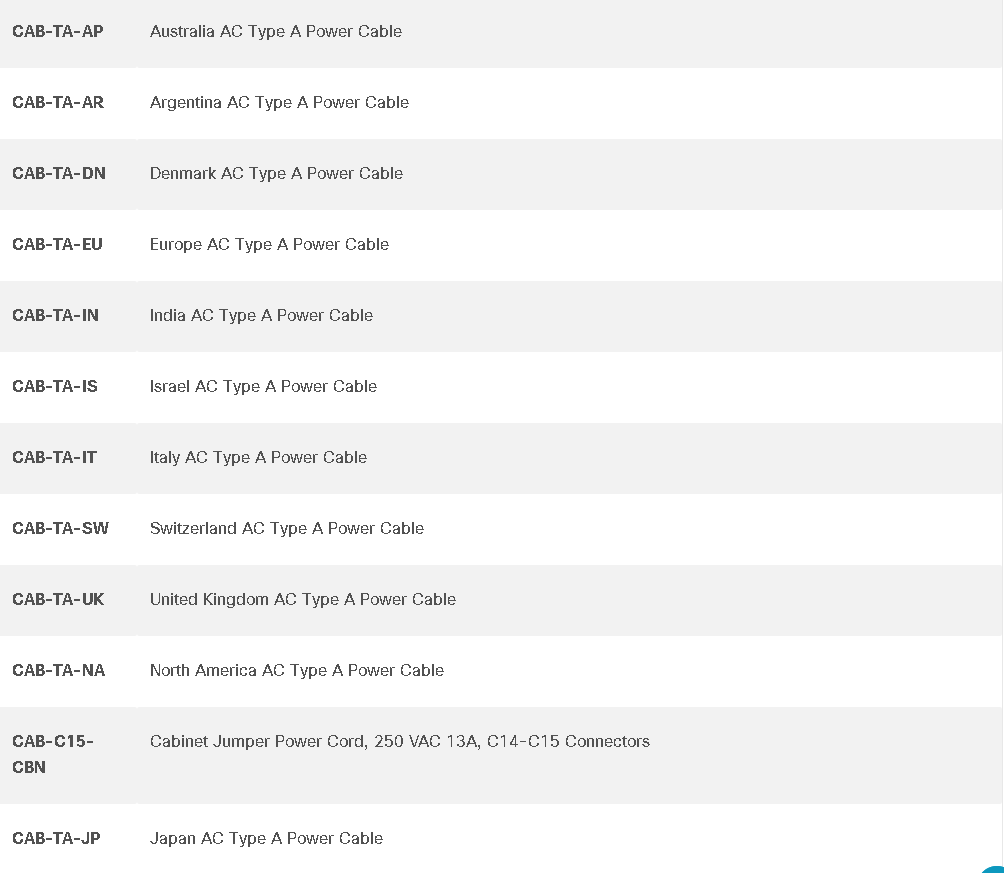Click the Australia AC Type A Power Cable description

[276, 31]
